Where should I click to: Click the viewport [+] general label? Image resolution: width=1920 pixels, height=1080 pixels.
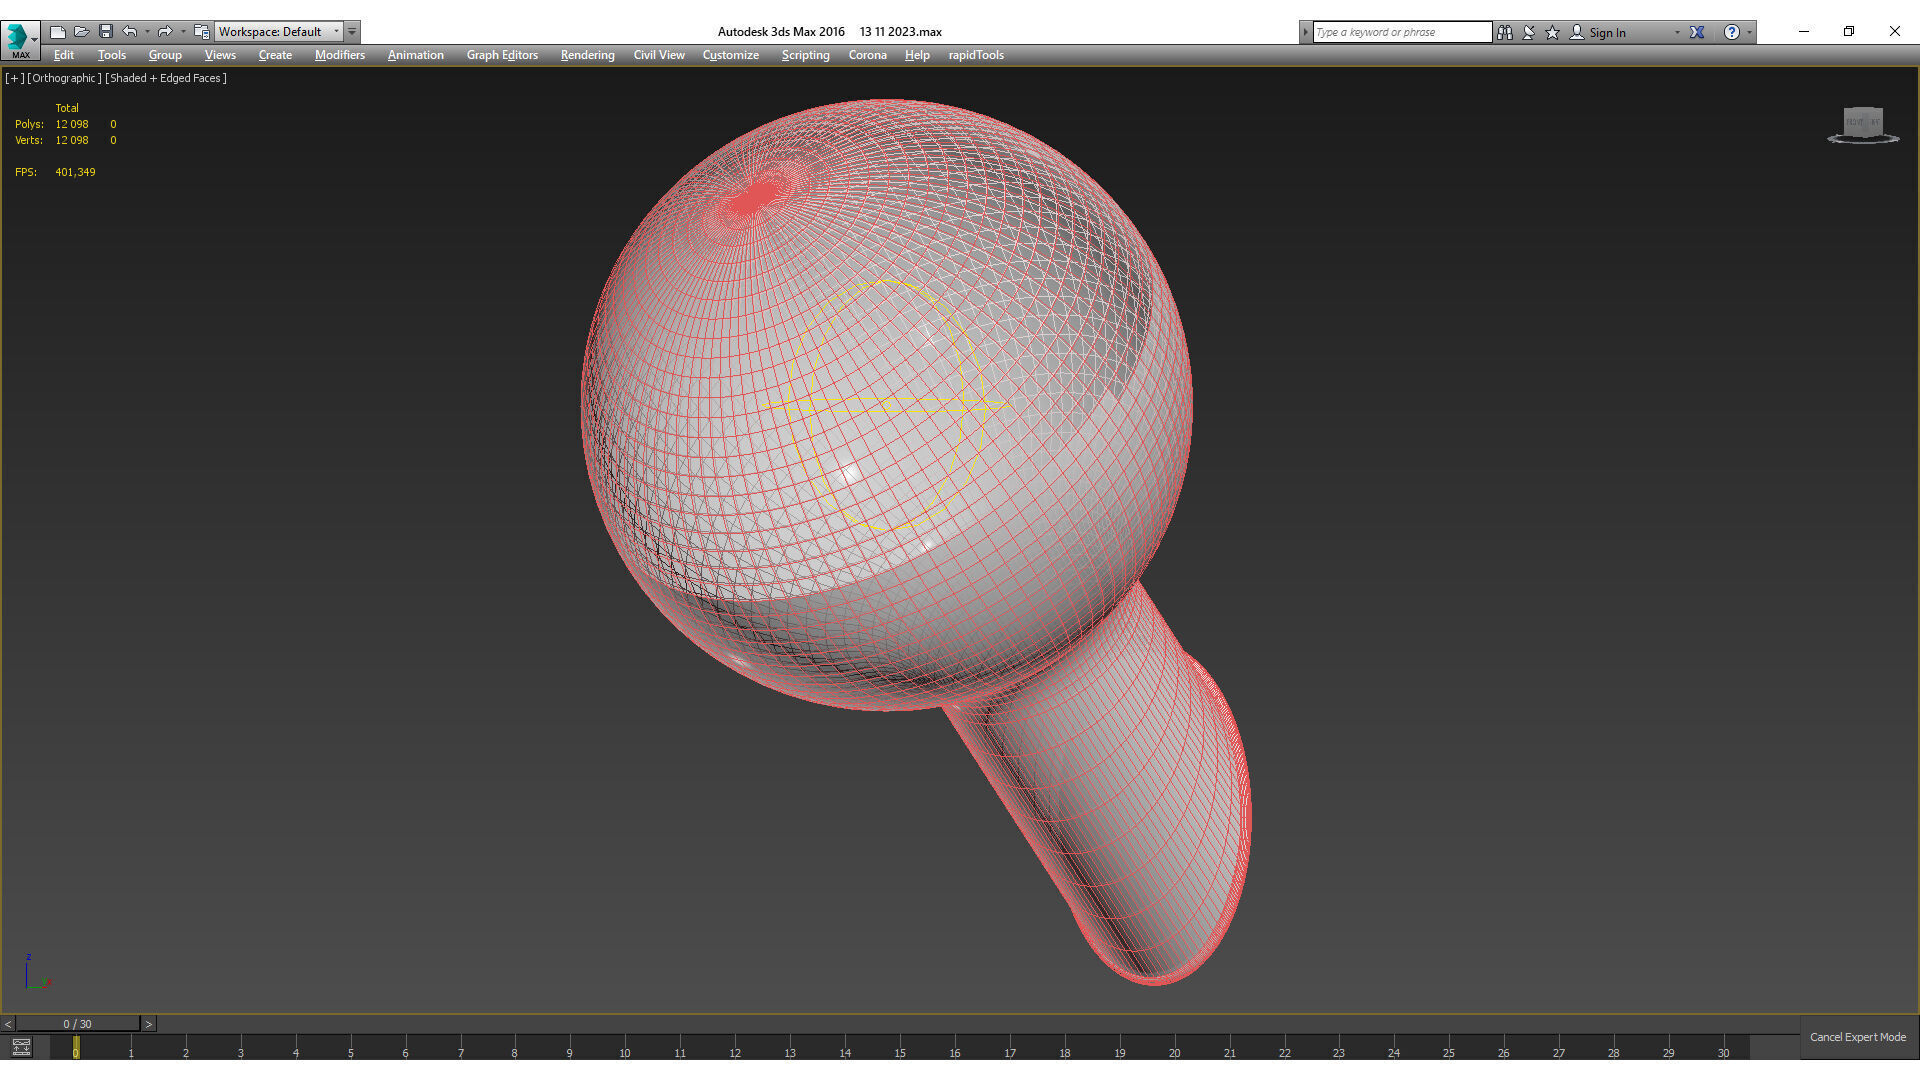pyautogui.click(x=14, y=78)
